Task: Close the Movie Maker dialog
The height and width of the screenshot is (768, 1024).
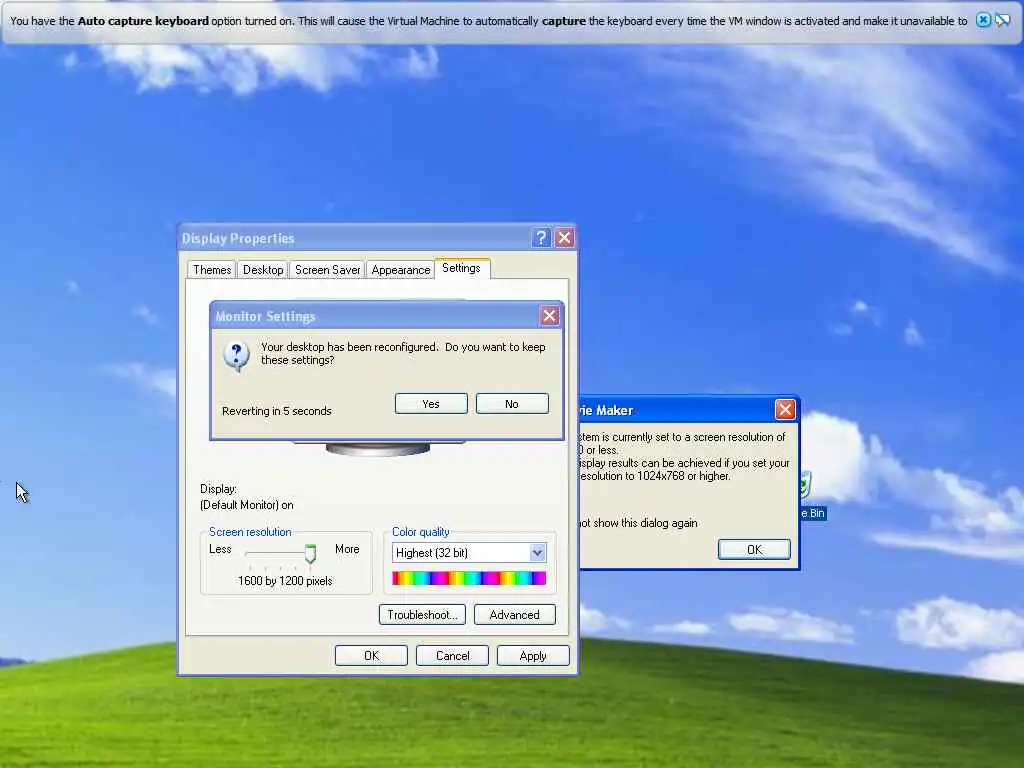Action: coord(785,409)
